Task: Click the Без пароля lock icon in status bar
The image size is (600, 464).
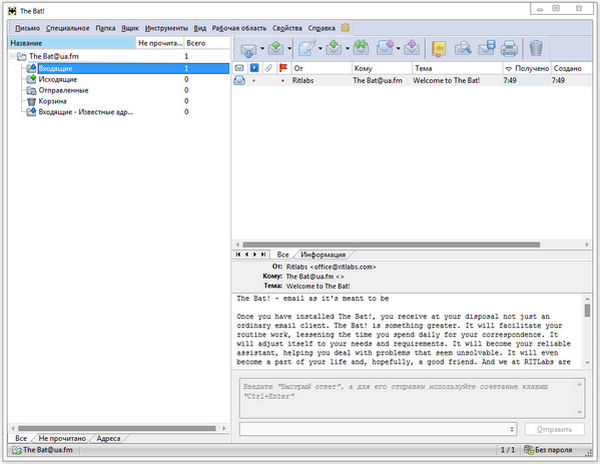Action: 529,450
